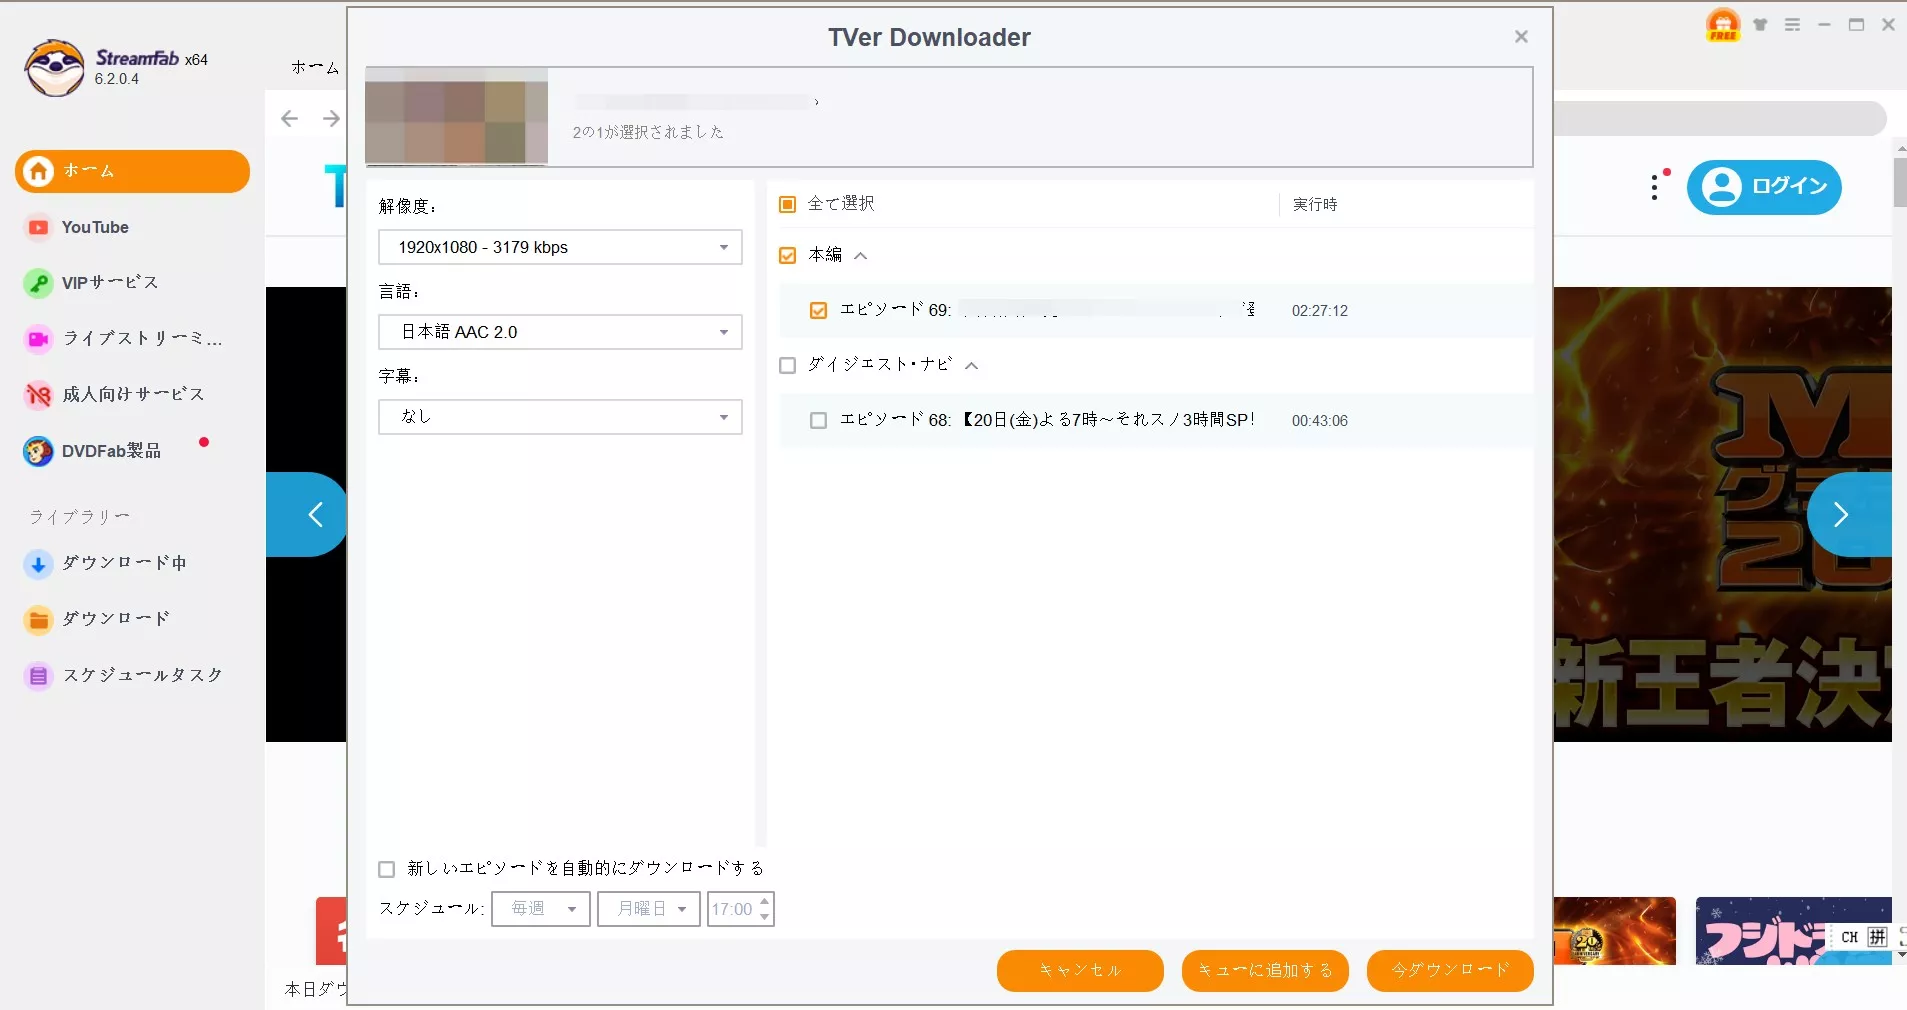Open DVDFab products sidebar entry

click(92, 451)
